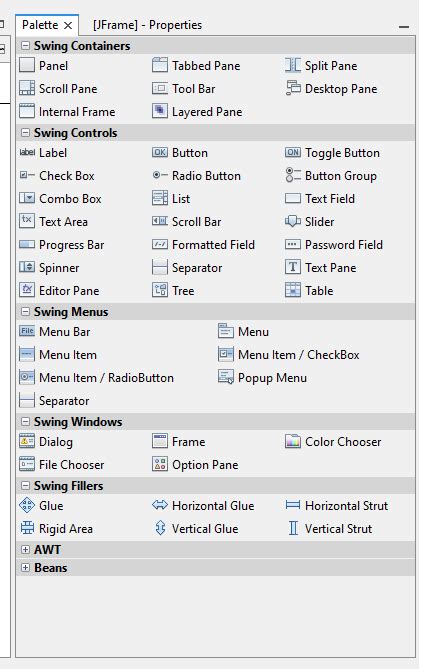Collapse the Swing Menus section
This screenshot has width=433, height=669.
coord(26,311)
